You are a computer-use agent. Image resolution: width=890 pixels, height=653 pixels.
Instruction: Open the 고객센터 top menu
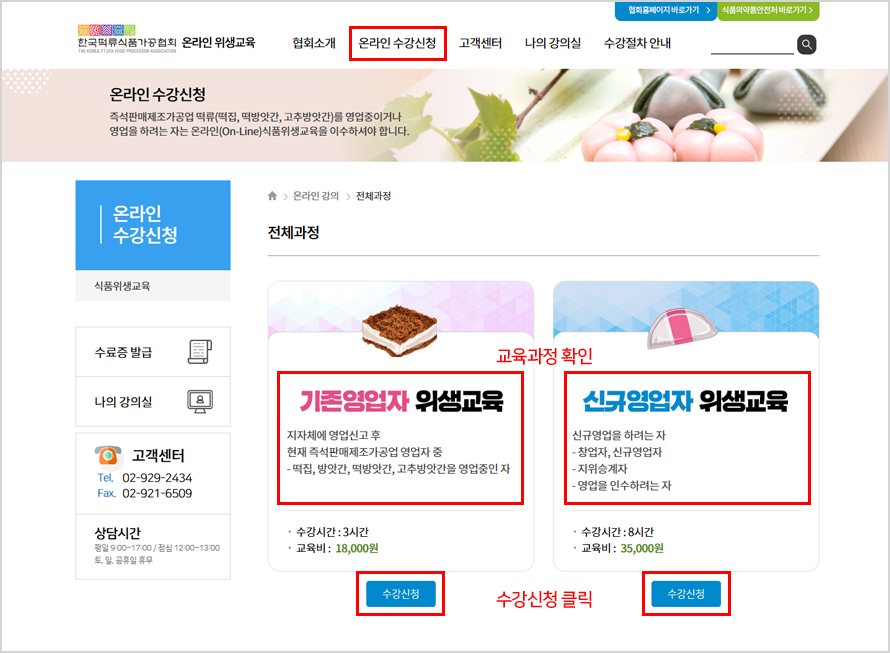(x=480, y=43)
